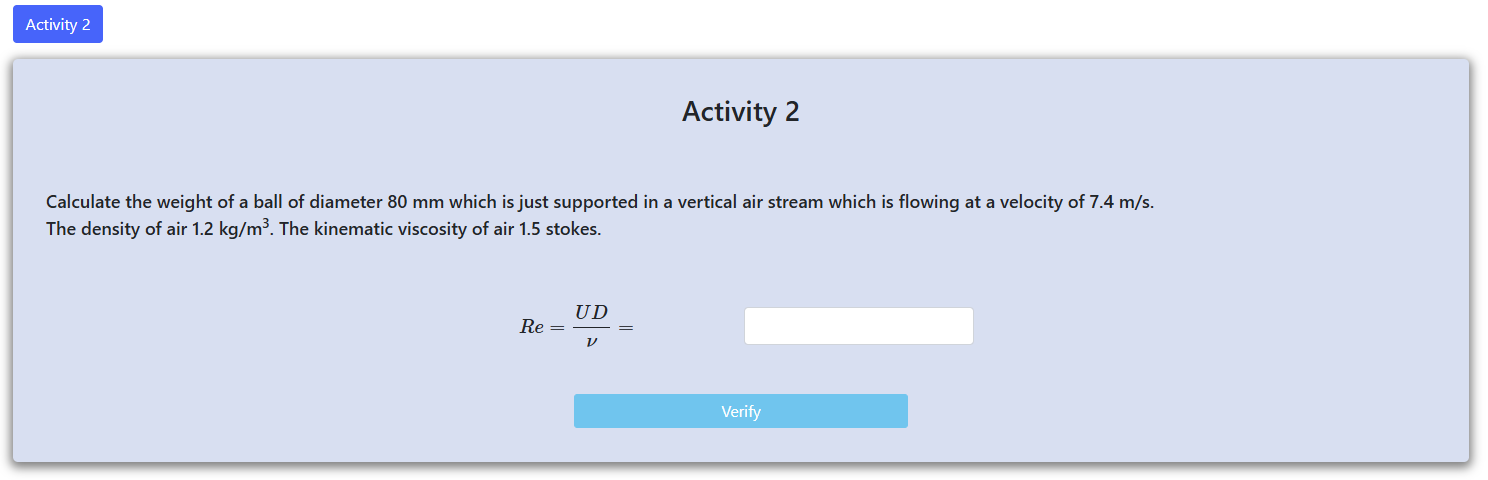Screen dimensions: 1488x480
Task: Click the equals sign after the fraction
Action: coord(626,327)
